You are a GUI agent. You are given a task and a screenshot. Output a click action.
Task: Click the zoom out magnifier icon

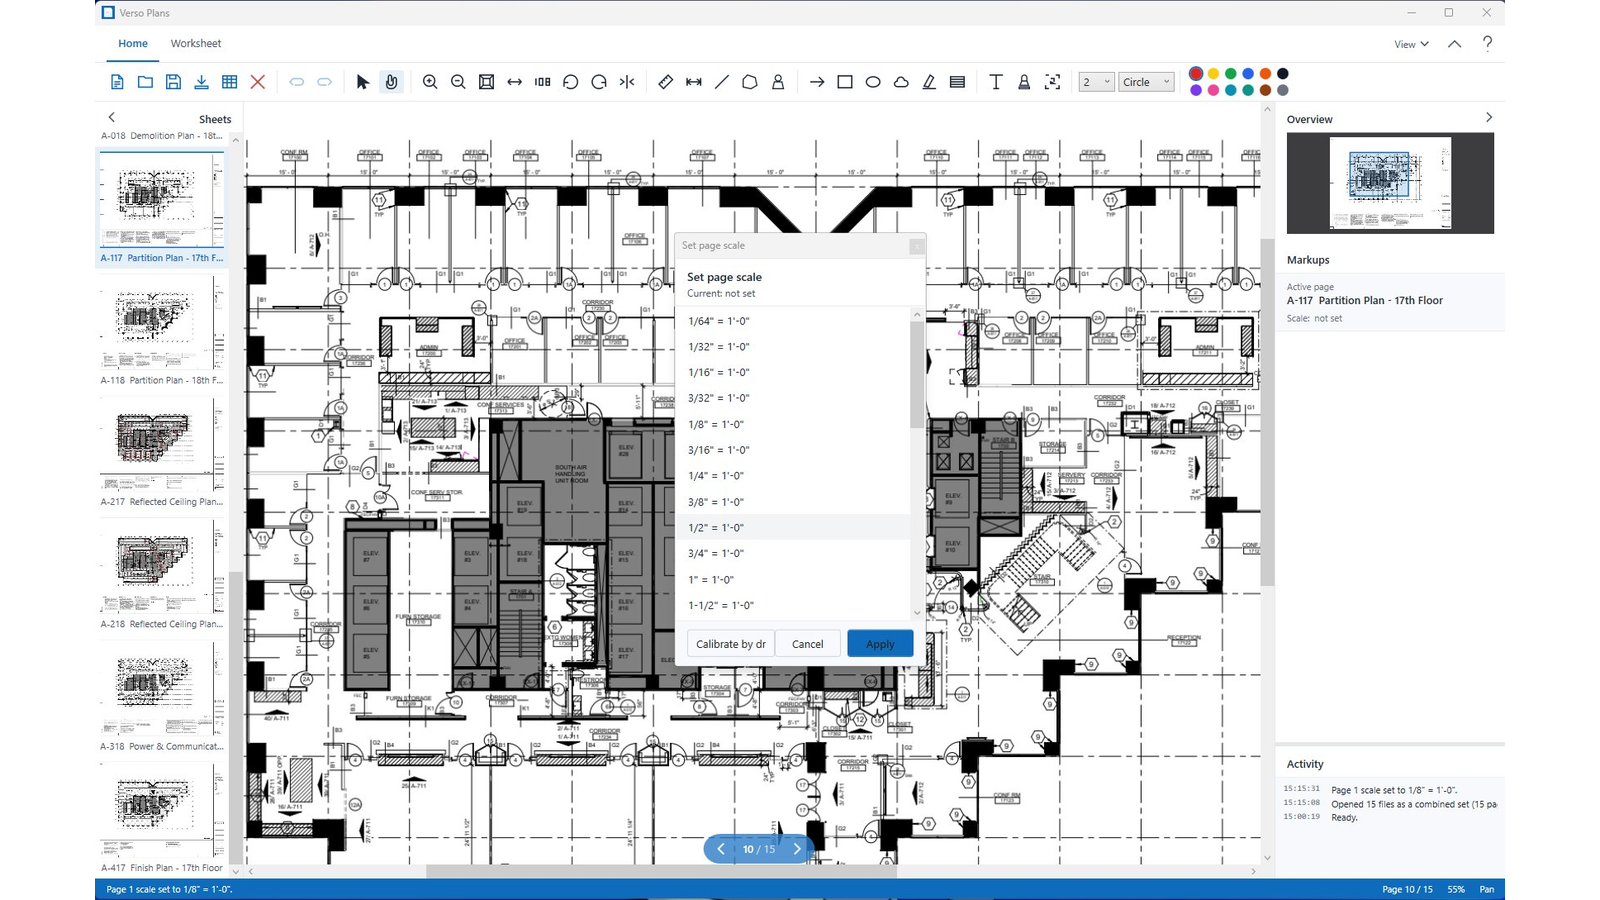tap(458, 82)
